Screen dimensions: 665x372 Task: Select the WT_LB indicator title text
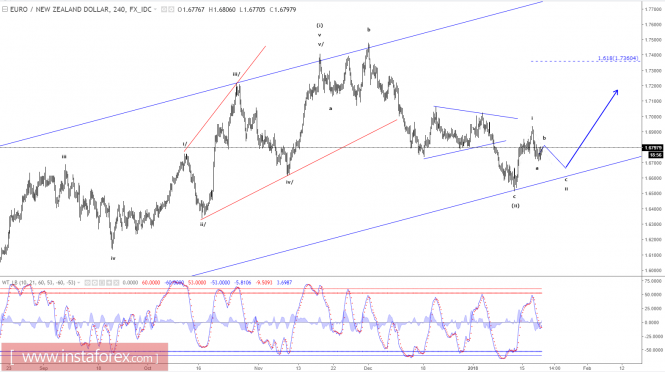point(39,282)
